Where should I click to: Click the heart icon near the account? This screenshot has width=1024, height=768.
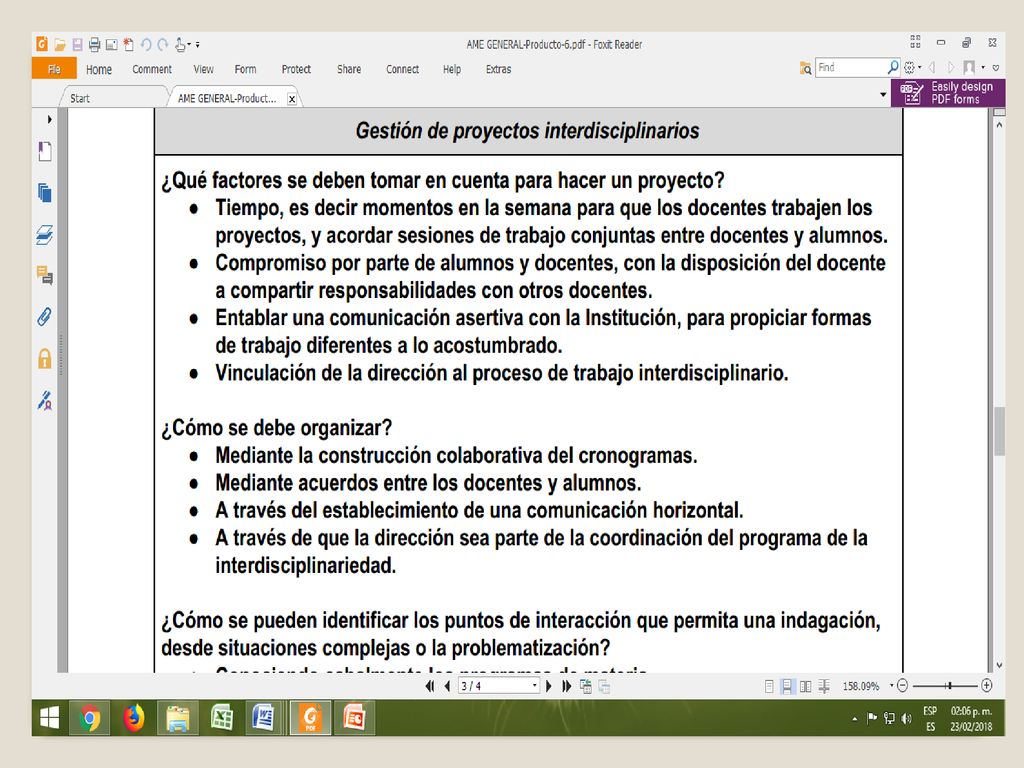tap(996, 68)
